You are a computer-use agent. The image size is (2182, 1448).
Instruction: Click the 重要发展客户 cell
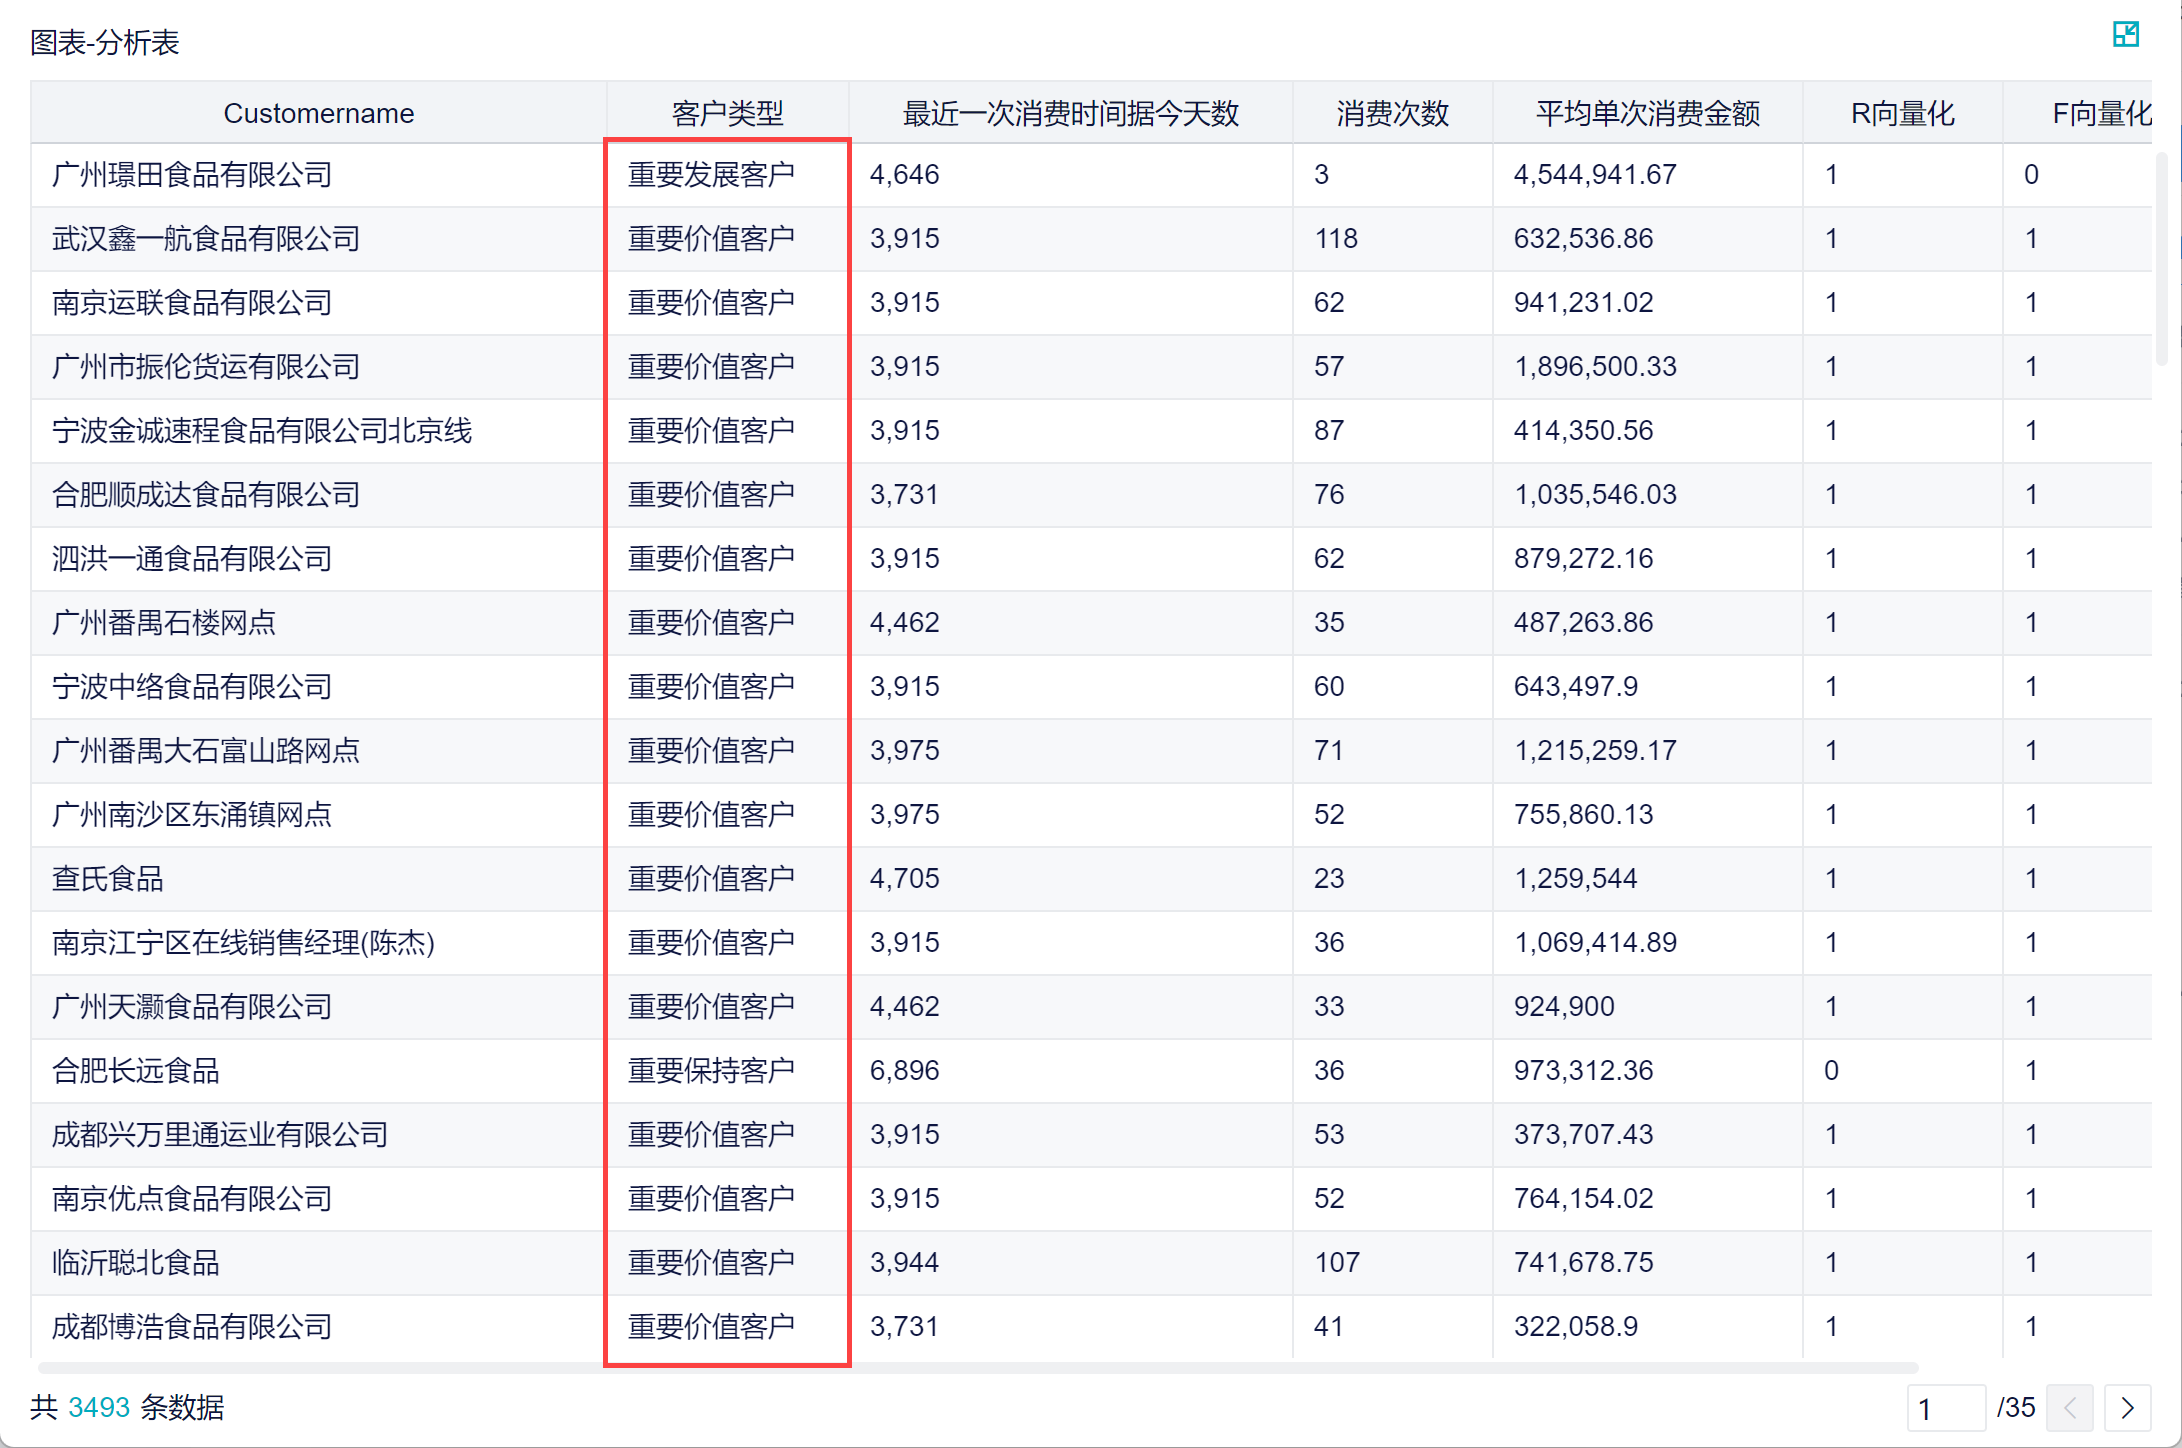click(x=711, y=175)
